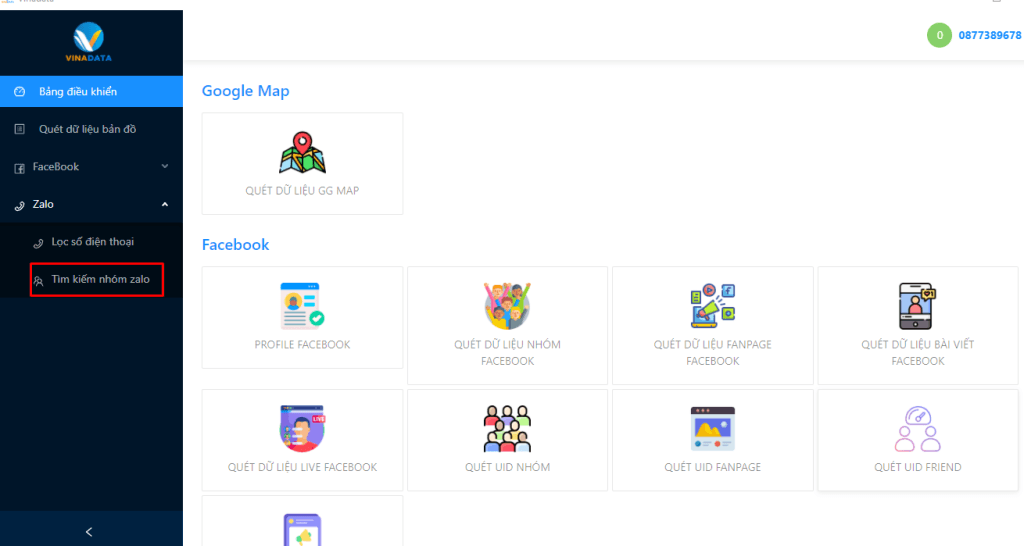This screenshot has width=1024, height=546.
Task: Collapse the sidebar with the bottom arrow
Action: pos(89,532)
